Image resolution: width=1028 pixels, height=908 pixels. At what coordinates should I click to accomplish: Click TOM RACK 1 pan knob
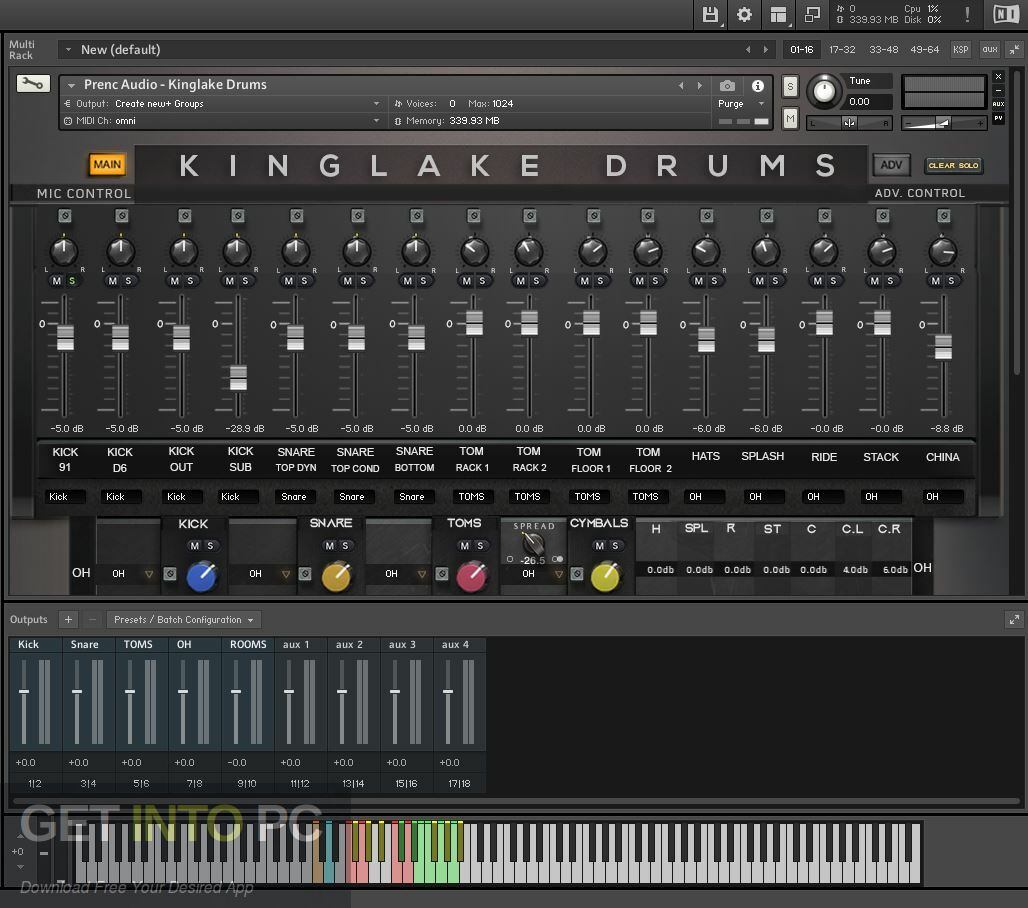click(x=474, y=251)
